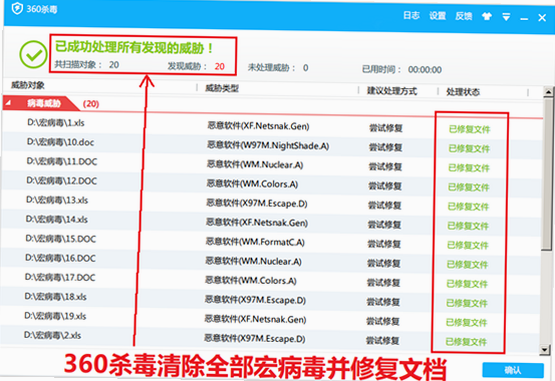Viewport: 555px width, 381px height.
Task: Click the 威胁对象 column header
Action: pyautogui.click(x=28, y=85)
